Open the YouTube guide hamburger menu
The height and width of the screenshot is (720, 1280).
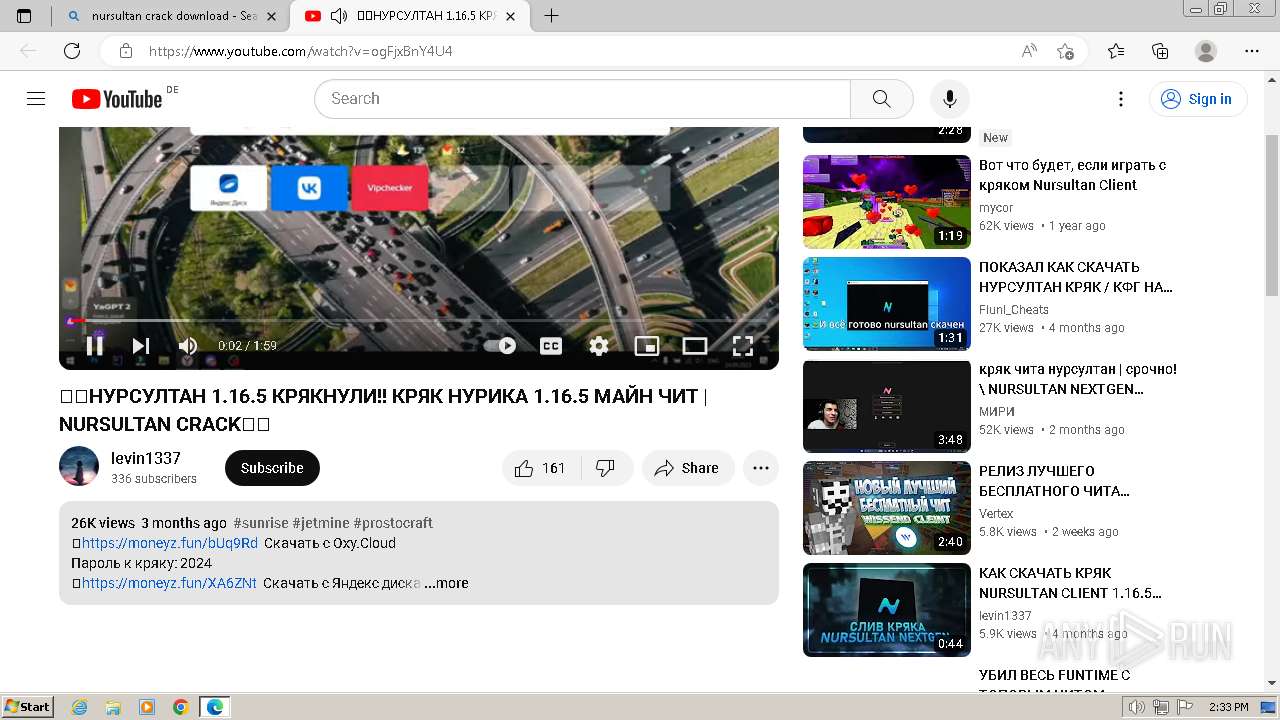click(x=36, y=98)
